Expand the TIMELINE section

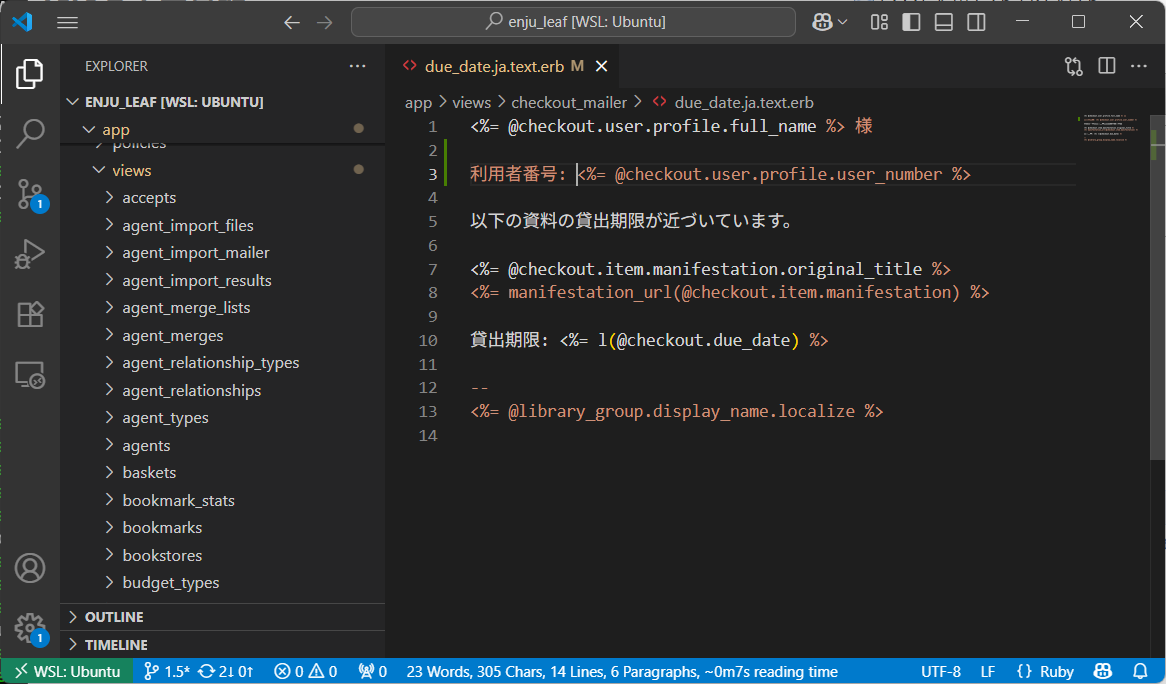pos(222,645)
